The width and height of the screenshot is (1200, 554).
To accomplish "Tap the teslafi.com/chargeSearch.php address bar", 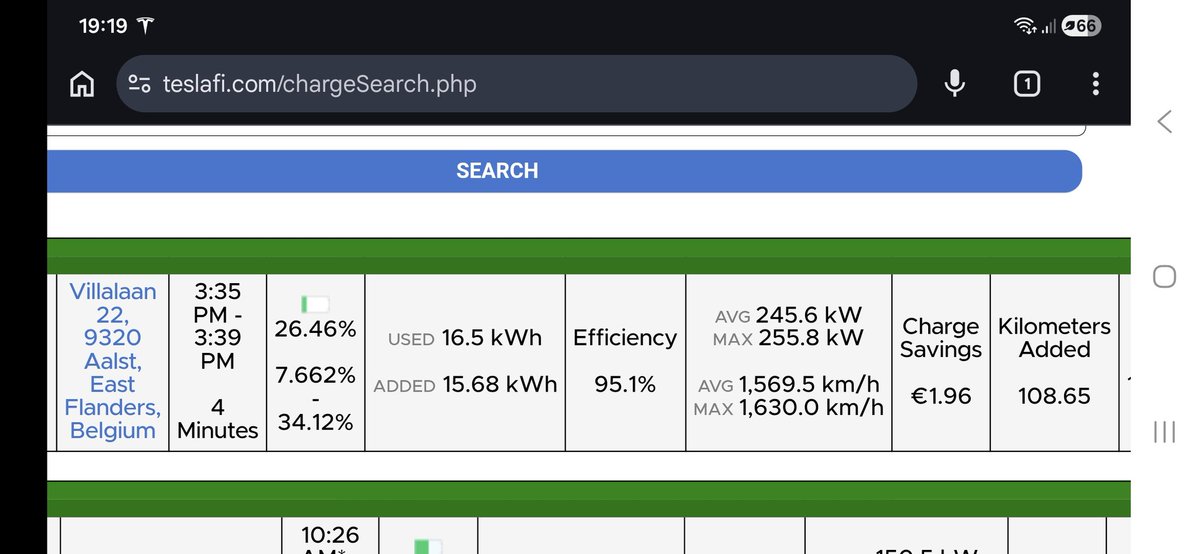I will (x=517, y=84).
